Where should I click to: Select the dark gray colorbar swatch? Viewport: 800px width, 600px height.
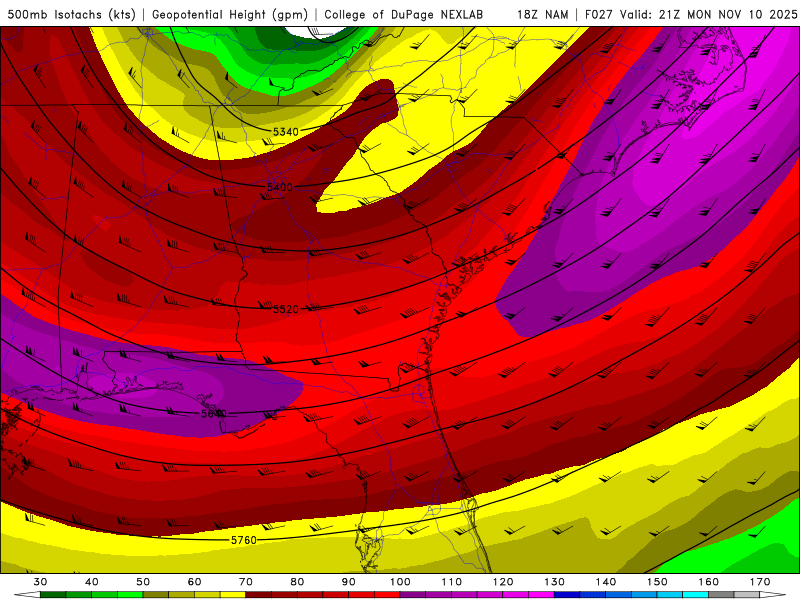721,594
